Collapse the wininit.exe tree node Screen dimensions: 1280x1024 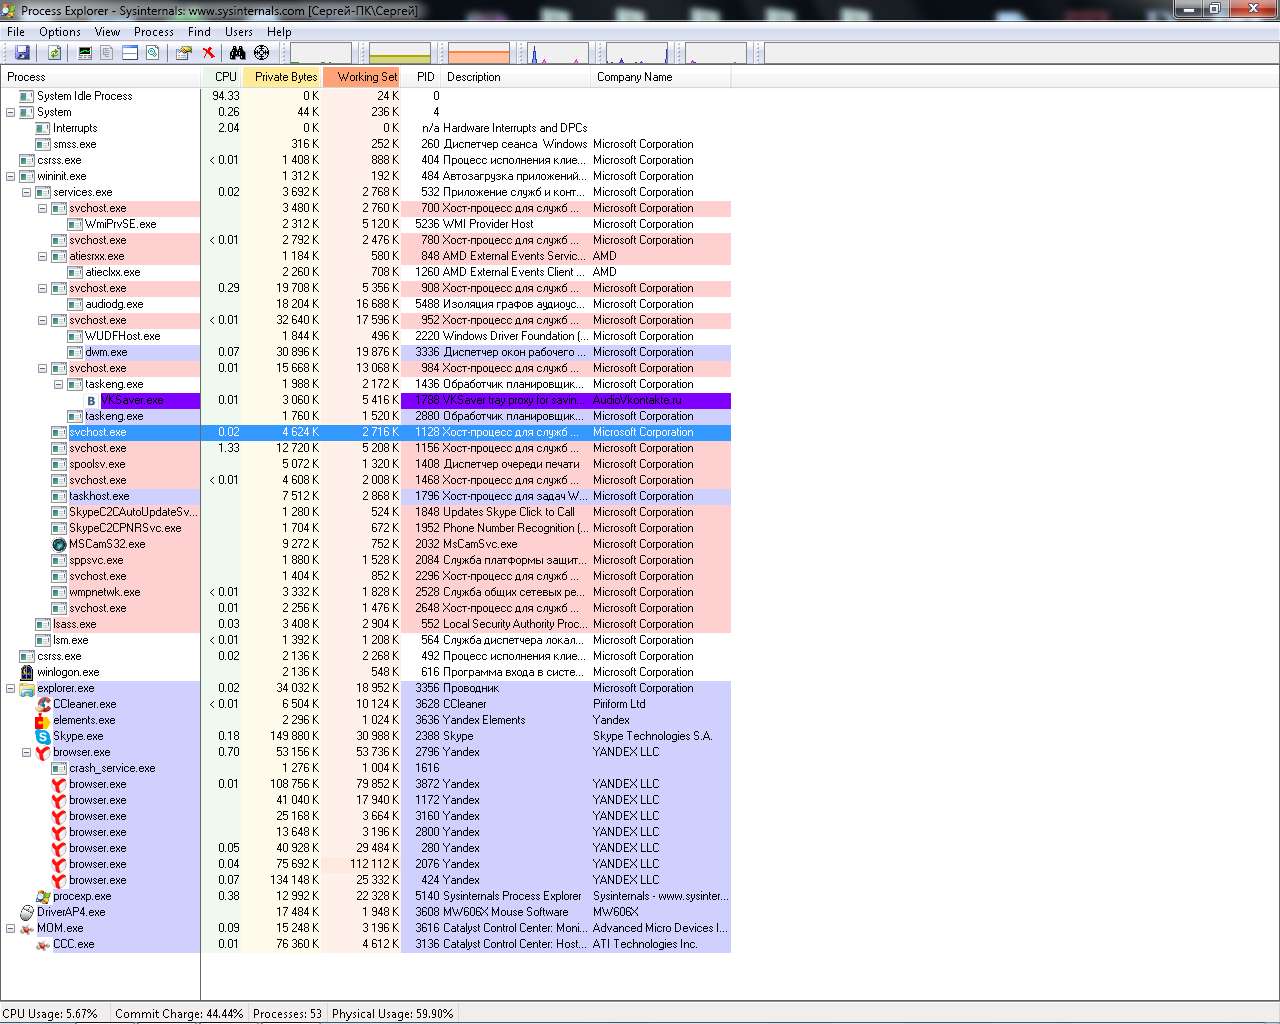pyautogui.click(x=11, y=176)
